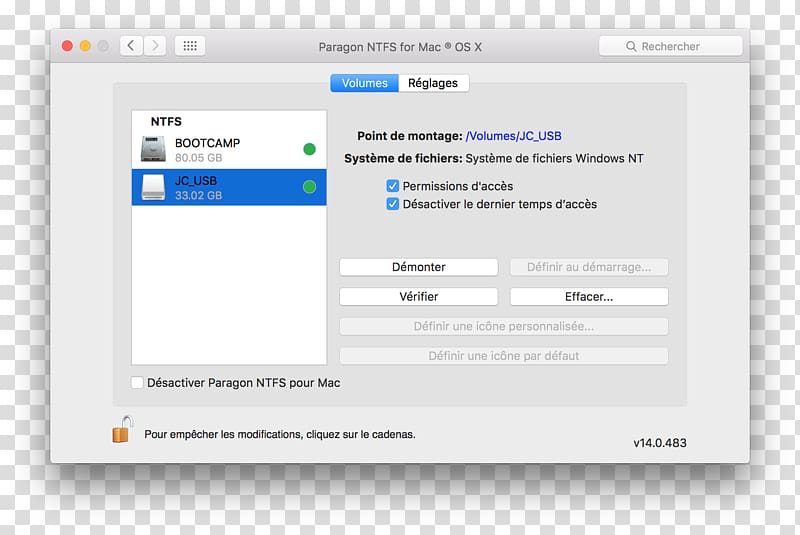Open the Réglages tab
800x535 pixels.
coord(433,83)
